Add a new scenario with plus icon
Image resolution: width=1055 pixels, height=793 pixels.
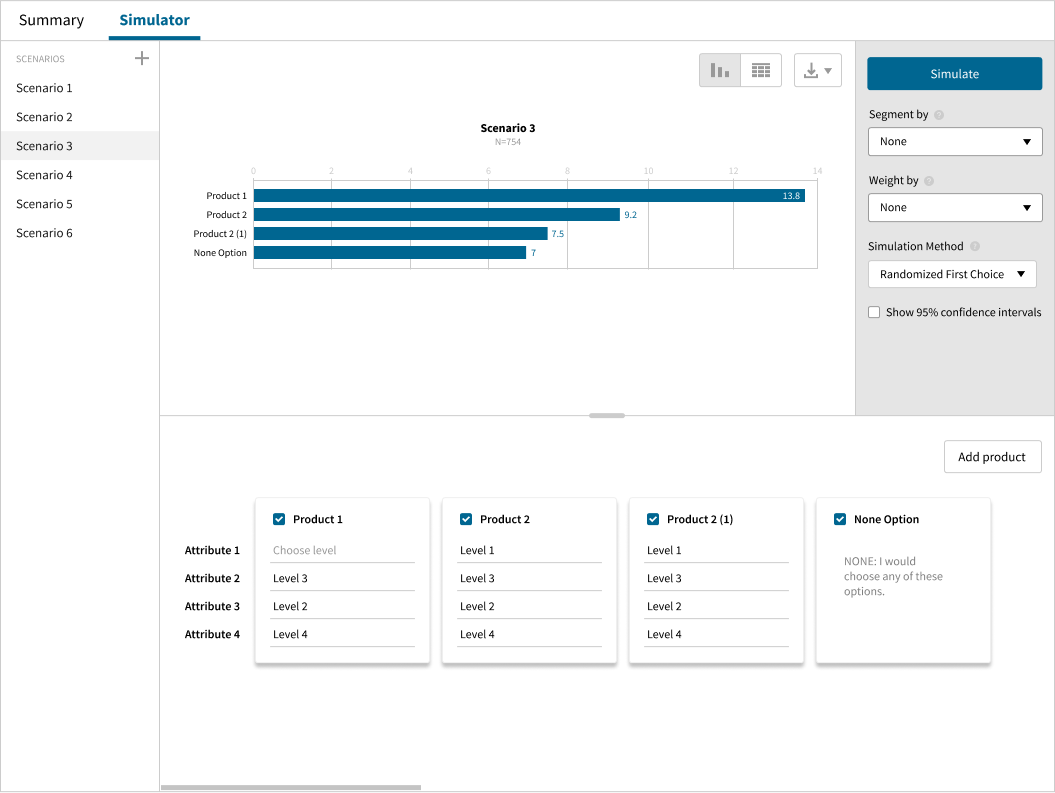click(x=141, y=59)
